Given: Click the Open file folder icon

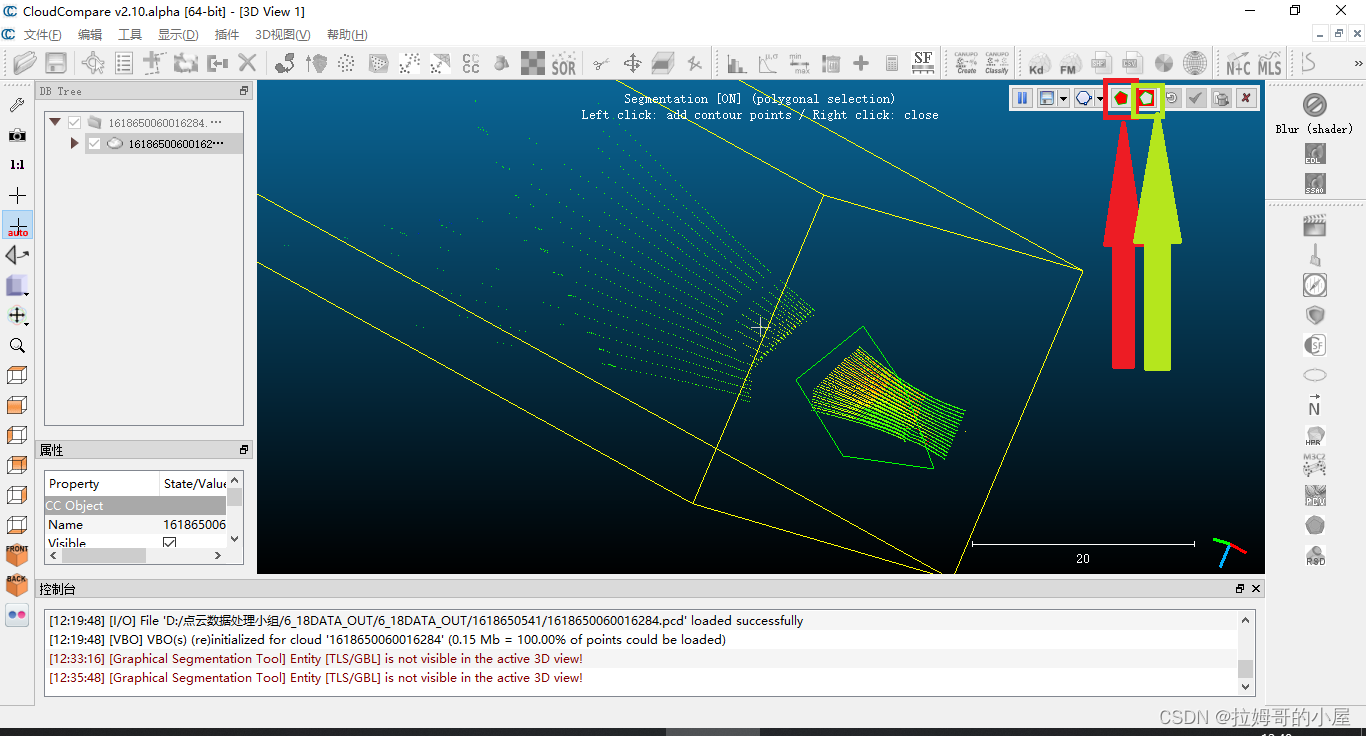Looking at the screenshot, I should click(25, 63).
